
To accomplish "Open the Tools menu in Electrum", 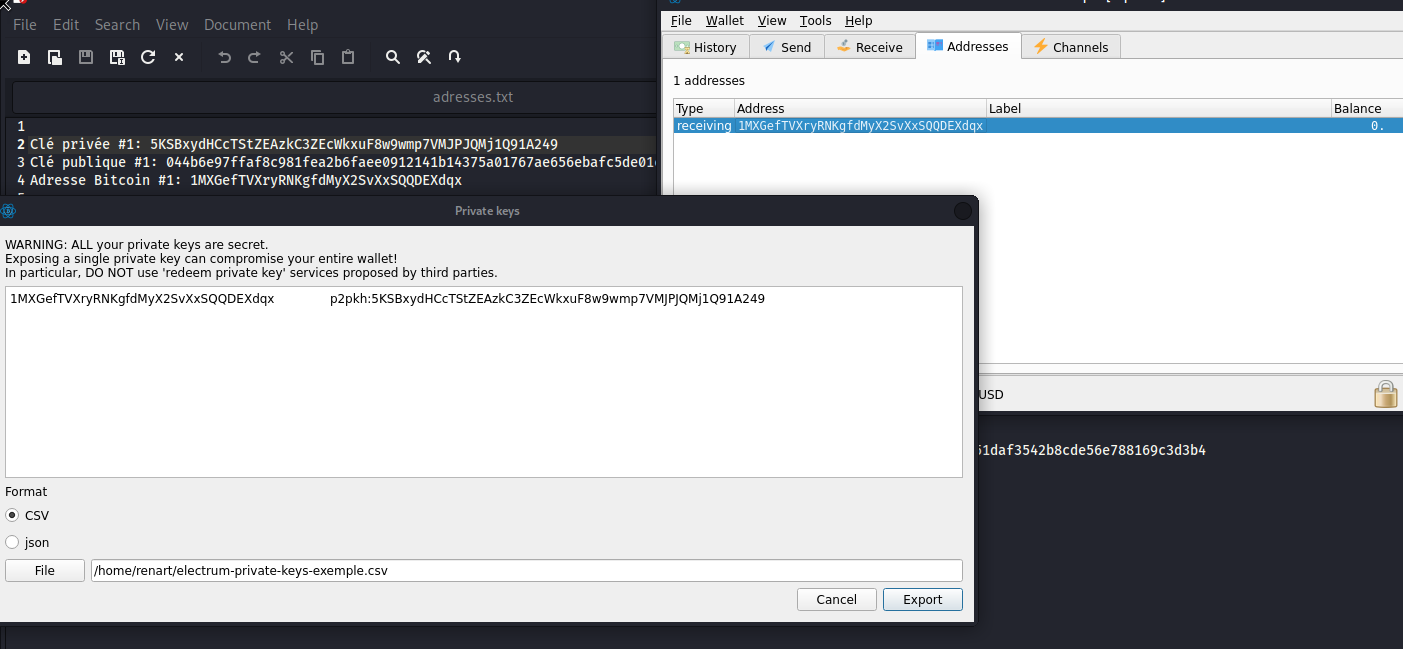I will click(x=815, y=20).
